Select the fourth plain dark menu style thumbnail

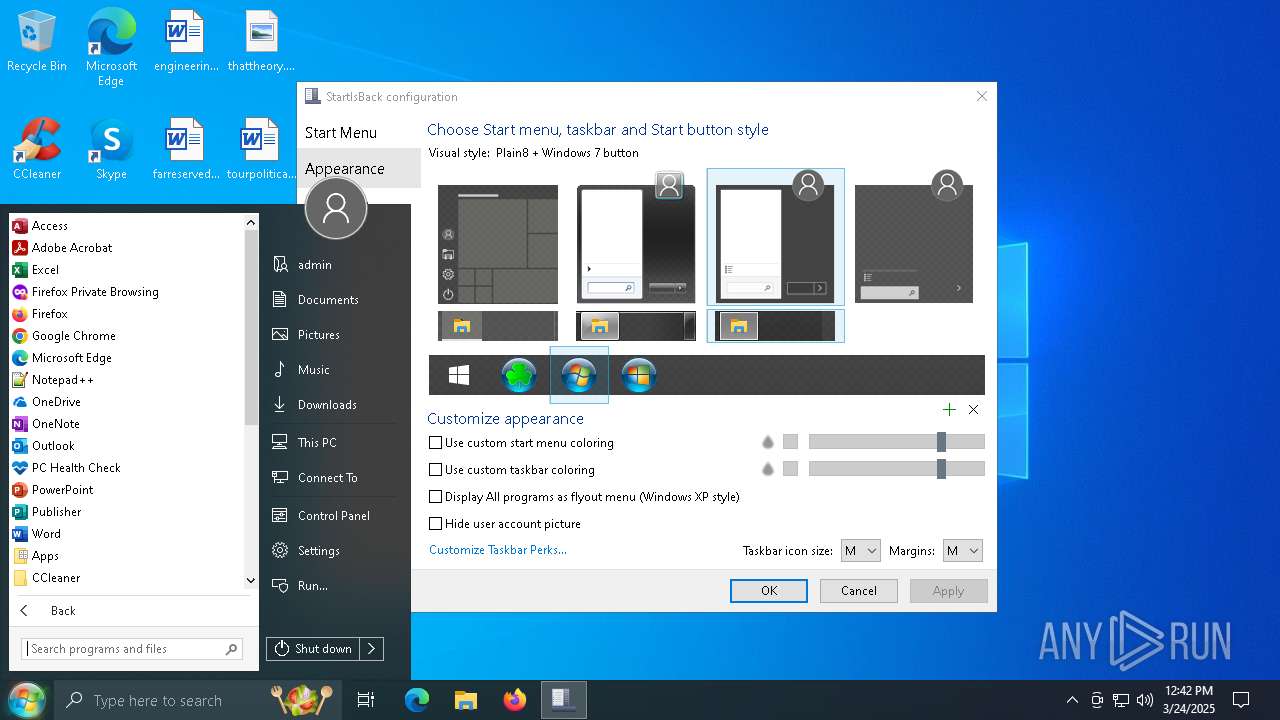coord(914,244)
